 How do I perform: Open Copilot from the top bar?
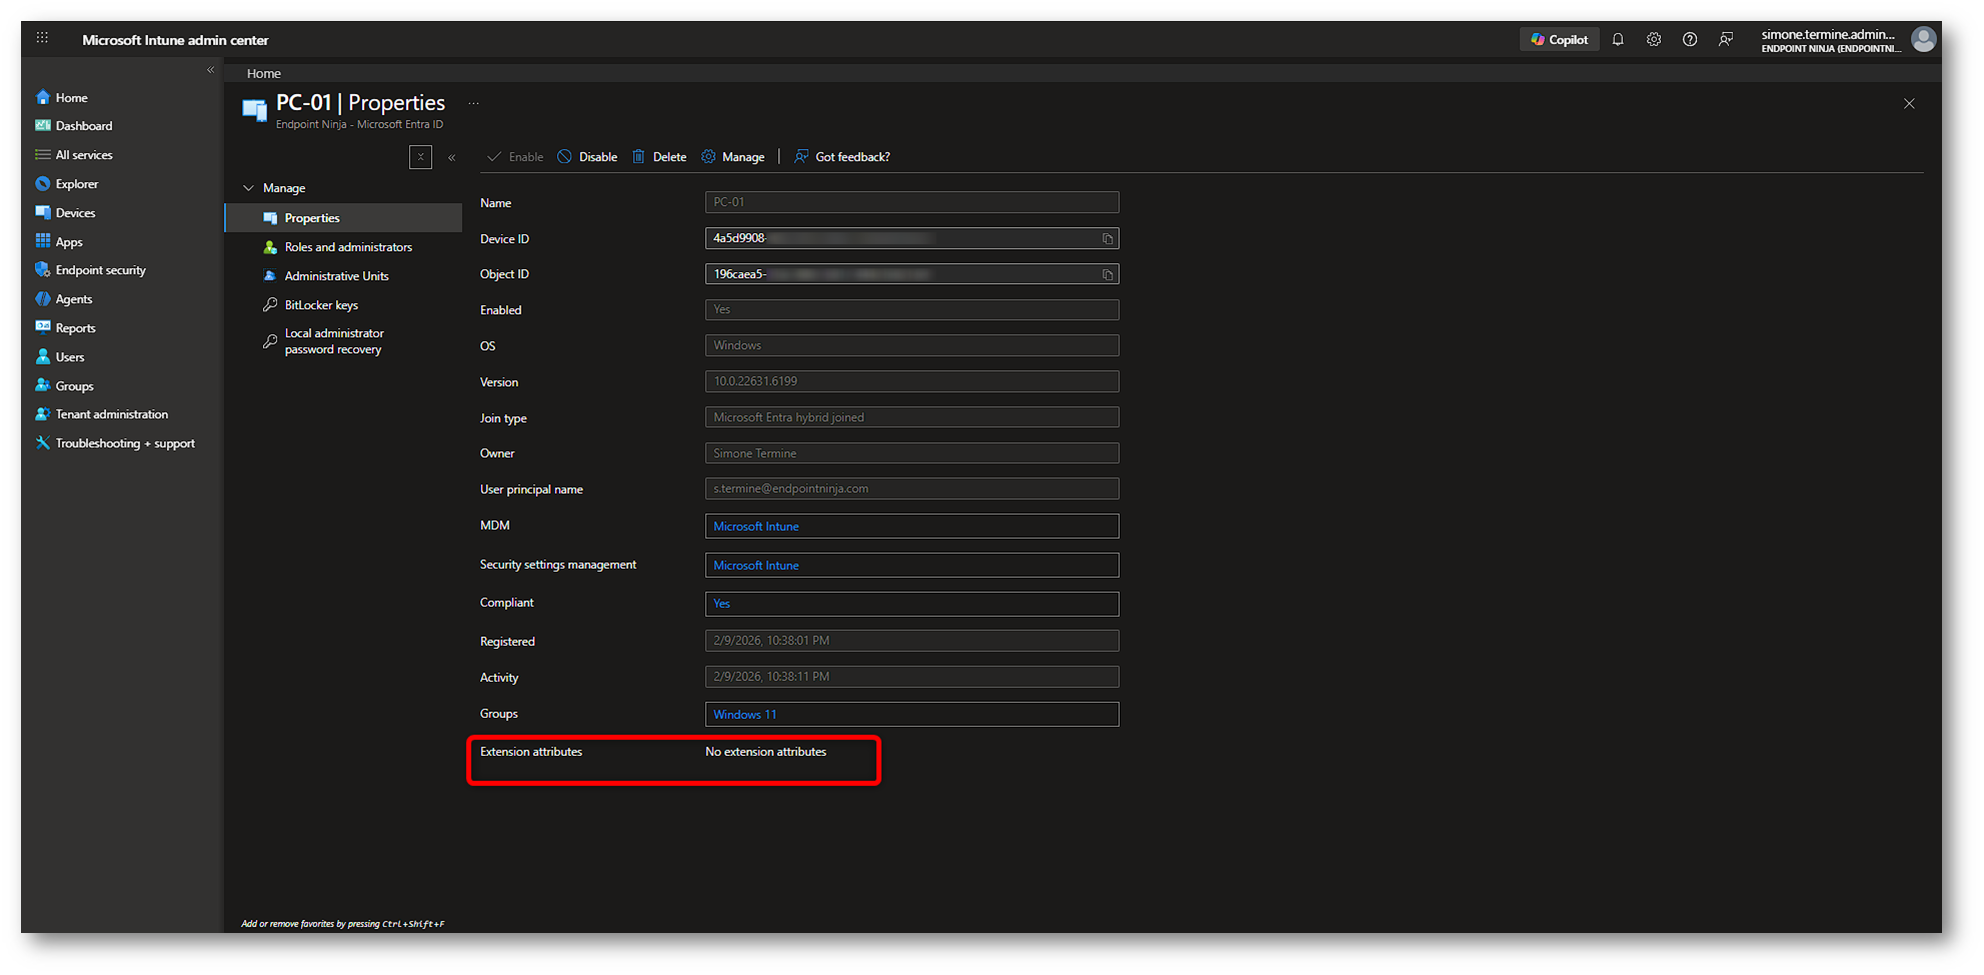tap(1559, 40)
